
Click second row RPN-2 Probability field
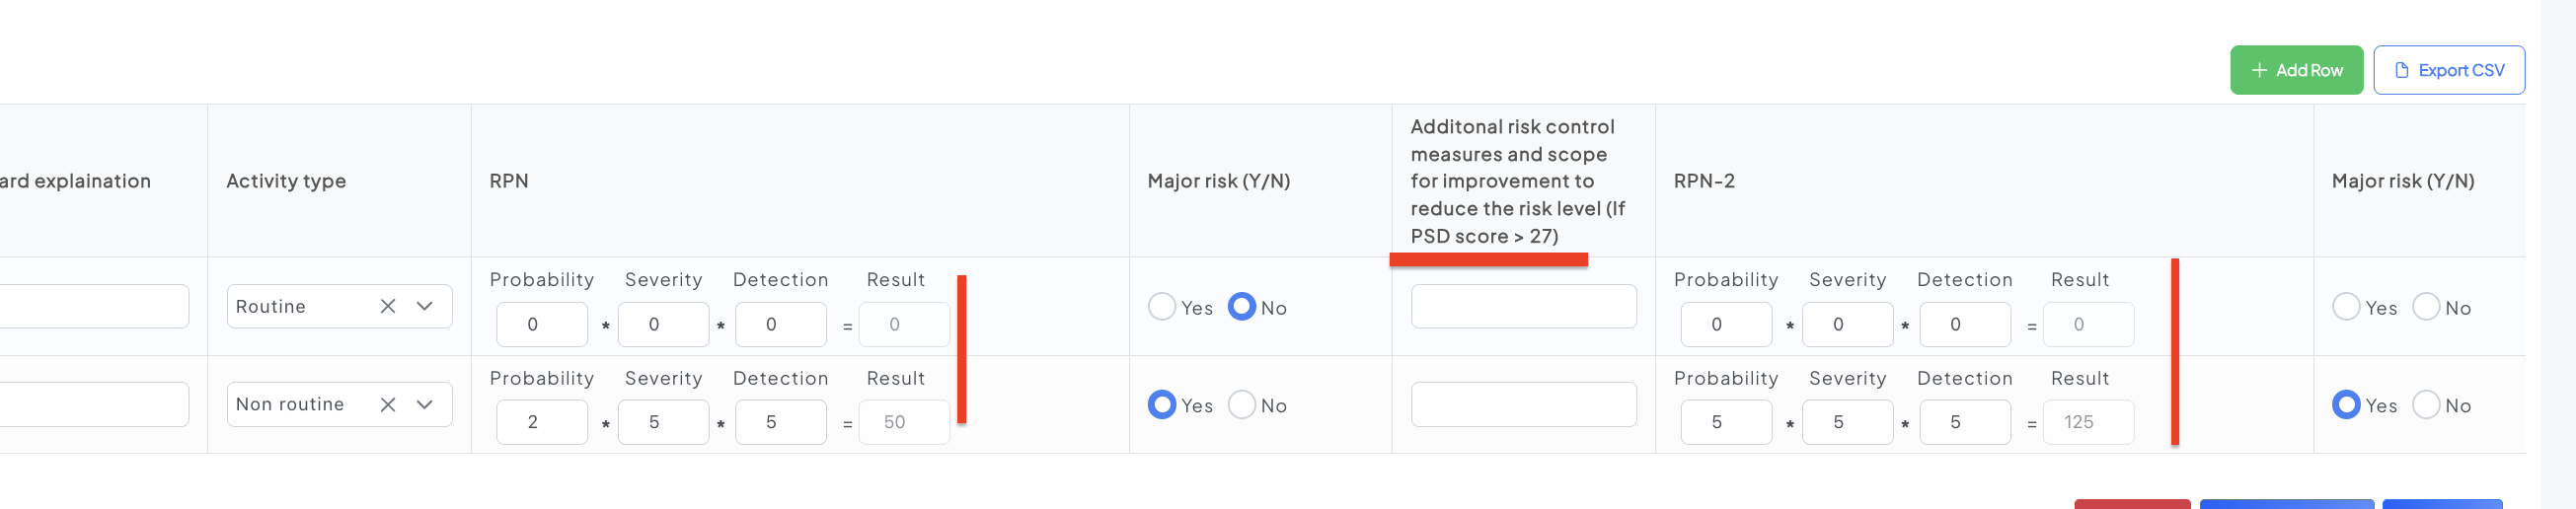(x=1725, y=422)
